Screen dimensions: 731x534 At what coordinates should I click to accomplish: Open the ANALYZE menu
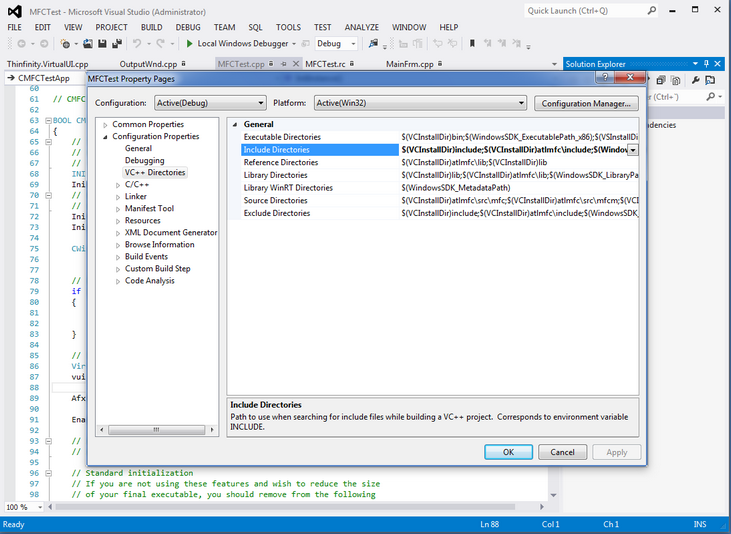[x=362, y=28]
